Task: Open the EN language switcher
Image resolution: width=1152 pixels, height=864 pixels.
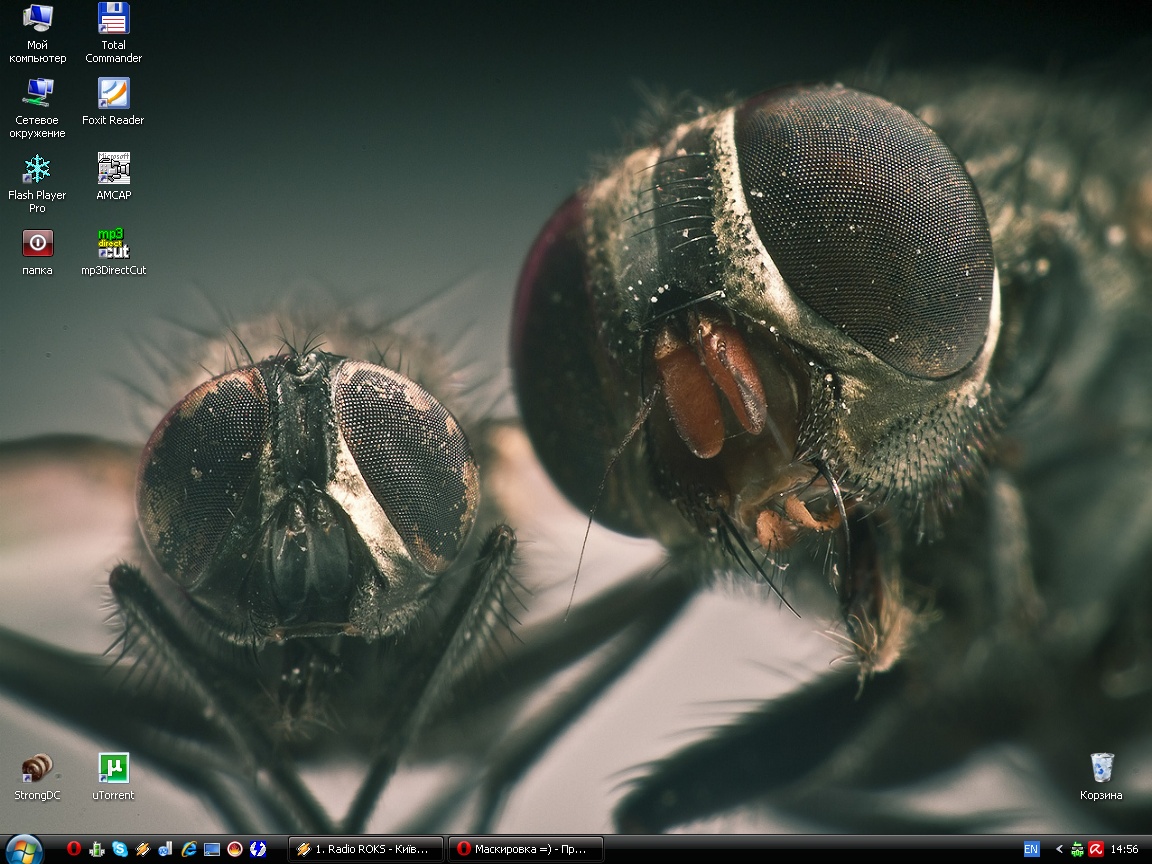Action: click(x=1031, y=849)
